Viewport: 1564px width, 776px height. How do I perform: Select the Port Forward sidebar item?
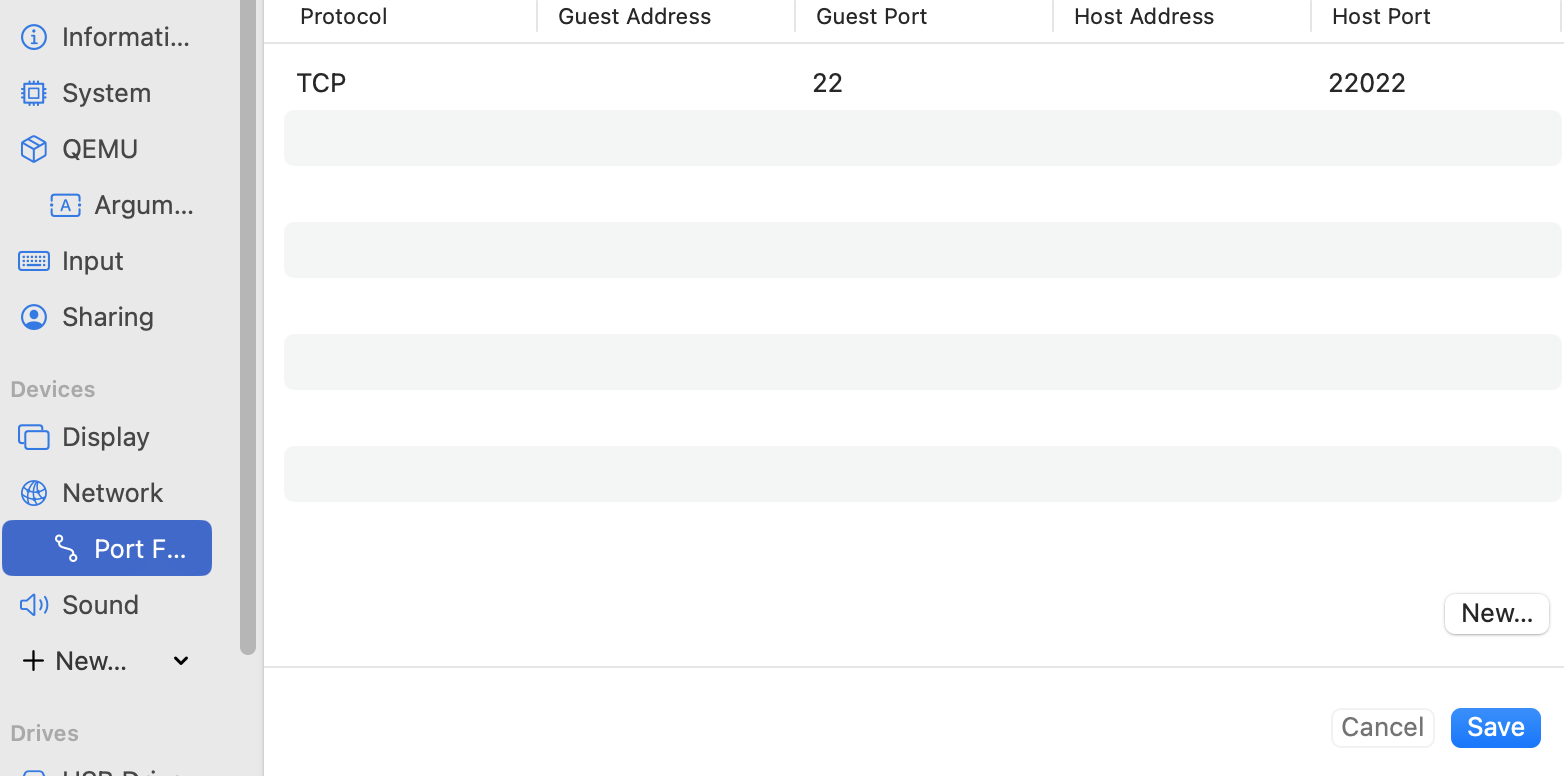click(107, 548)
